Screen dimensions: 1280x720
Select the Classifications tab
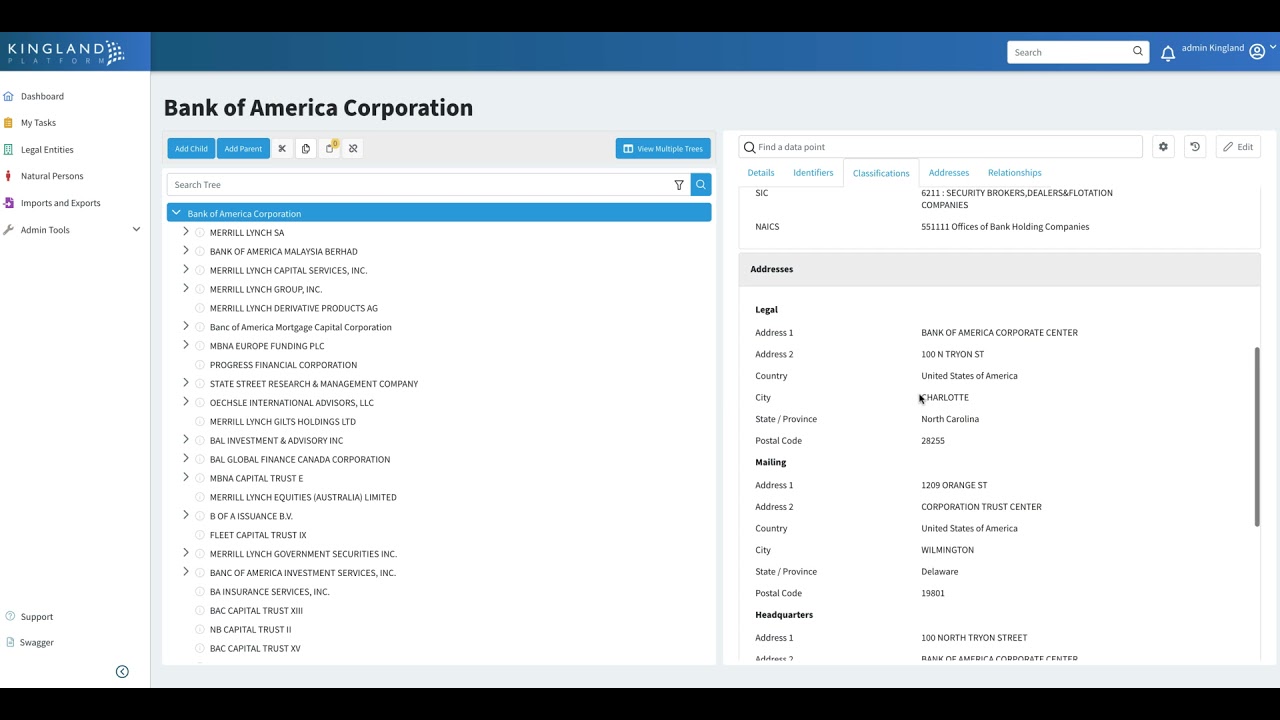(x=881, y=173)
